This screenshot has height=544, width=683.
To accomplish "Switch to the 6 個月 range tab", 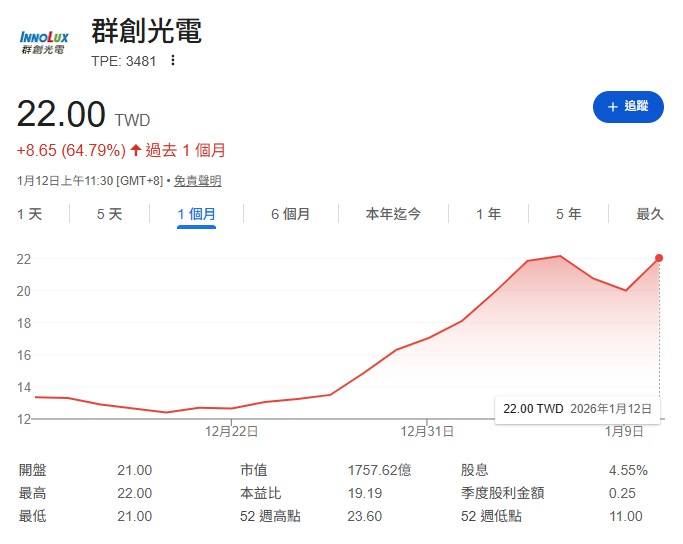I will (x=290, y=214).
